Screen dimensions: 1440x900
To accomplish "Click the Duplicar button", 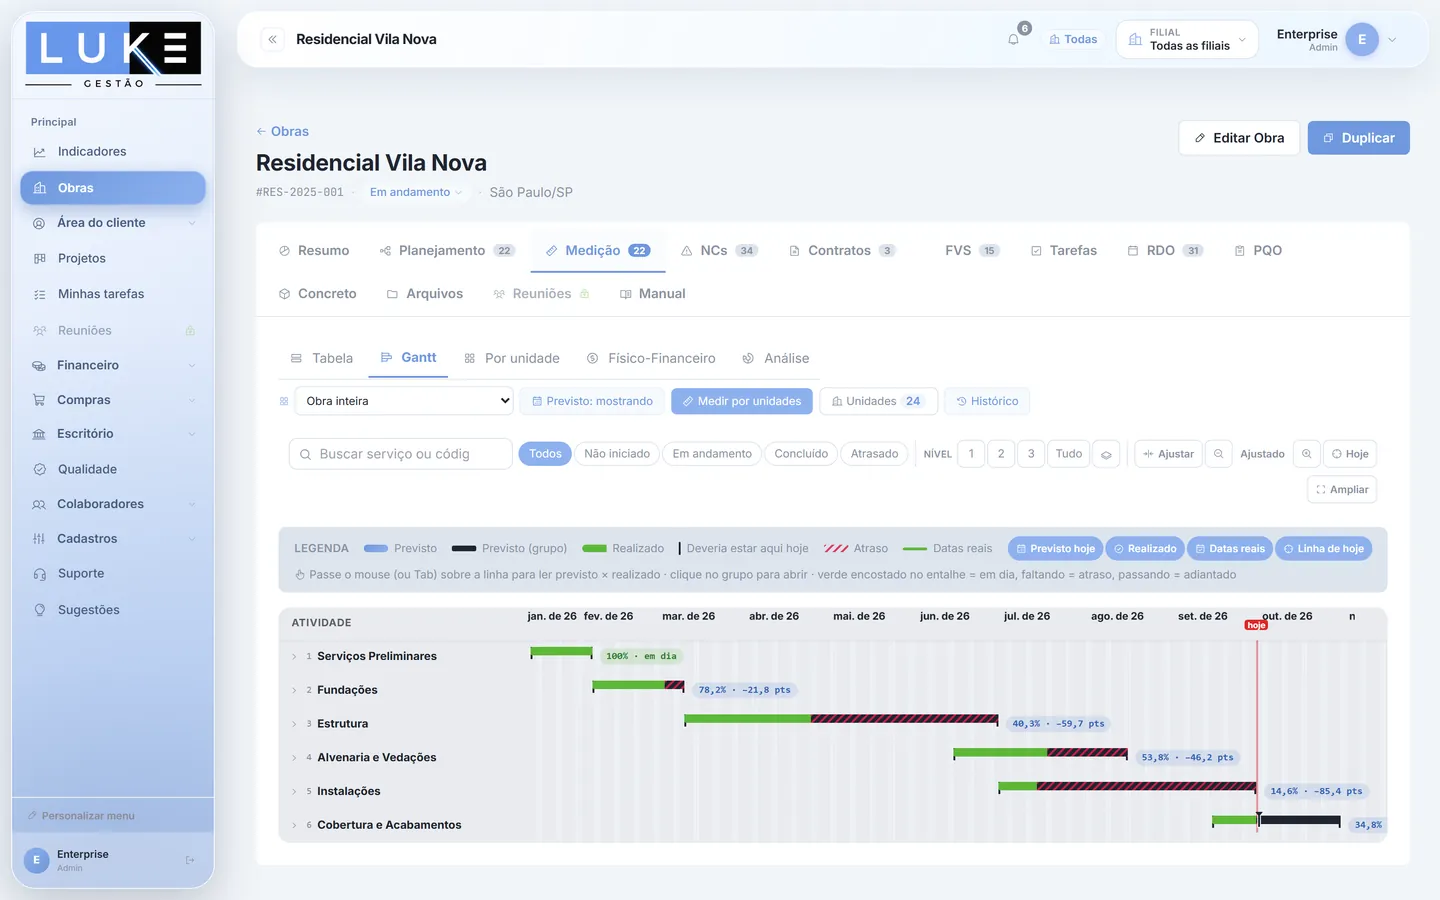I will click(x=1359, y=138).
